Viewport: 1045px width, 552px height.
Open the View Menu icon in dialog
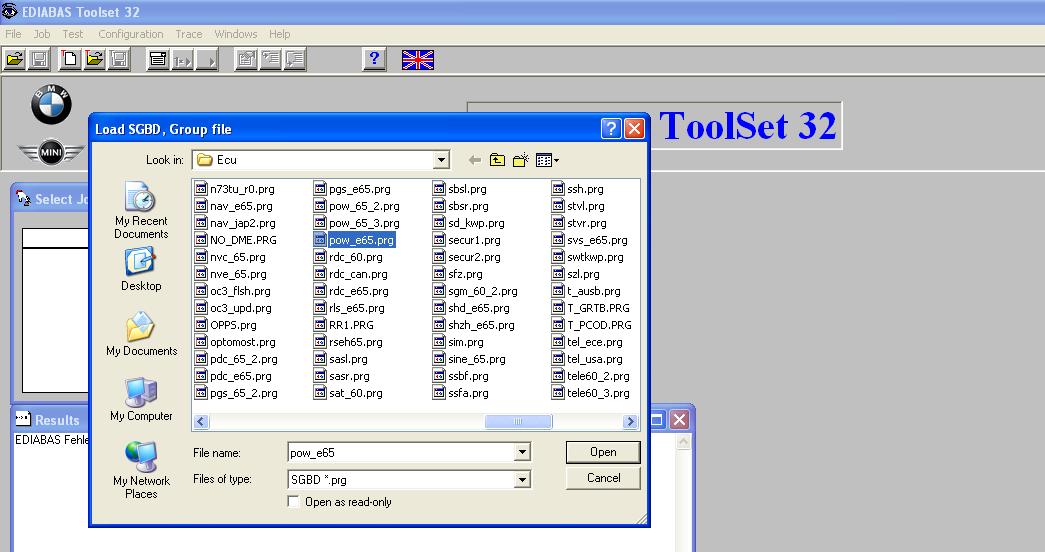pyautogui.click(x=547, y=160)
